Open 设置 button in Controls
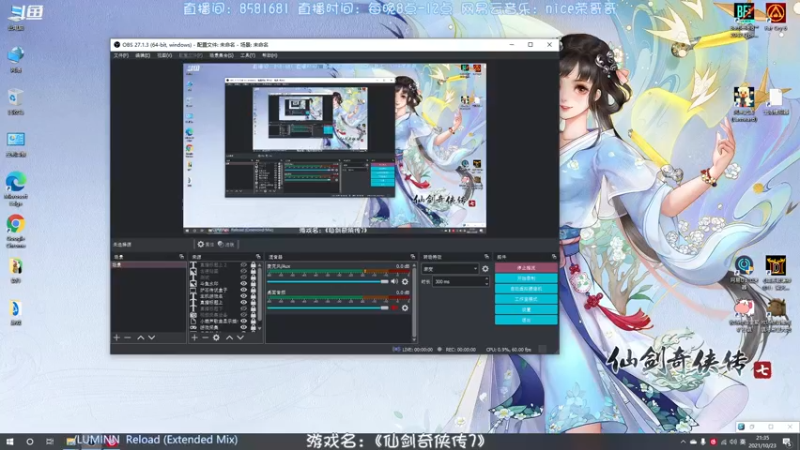800x450 pixels. (x=526, y=310)
